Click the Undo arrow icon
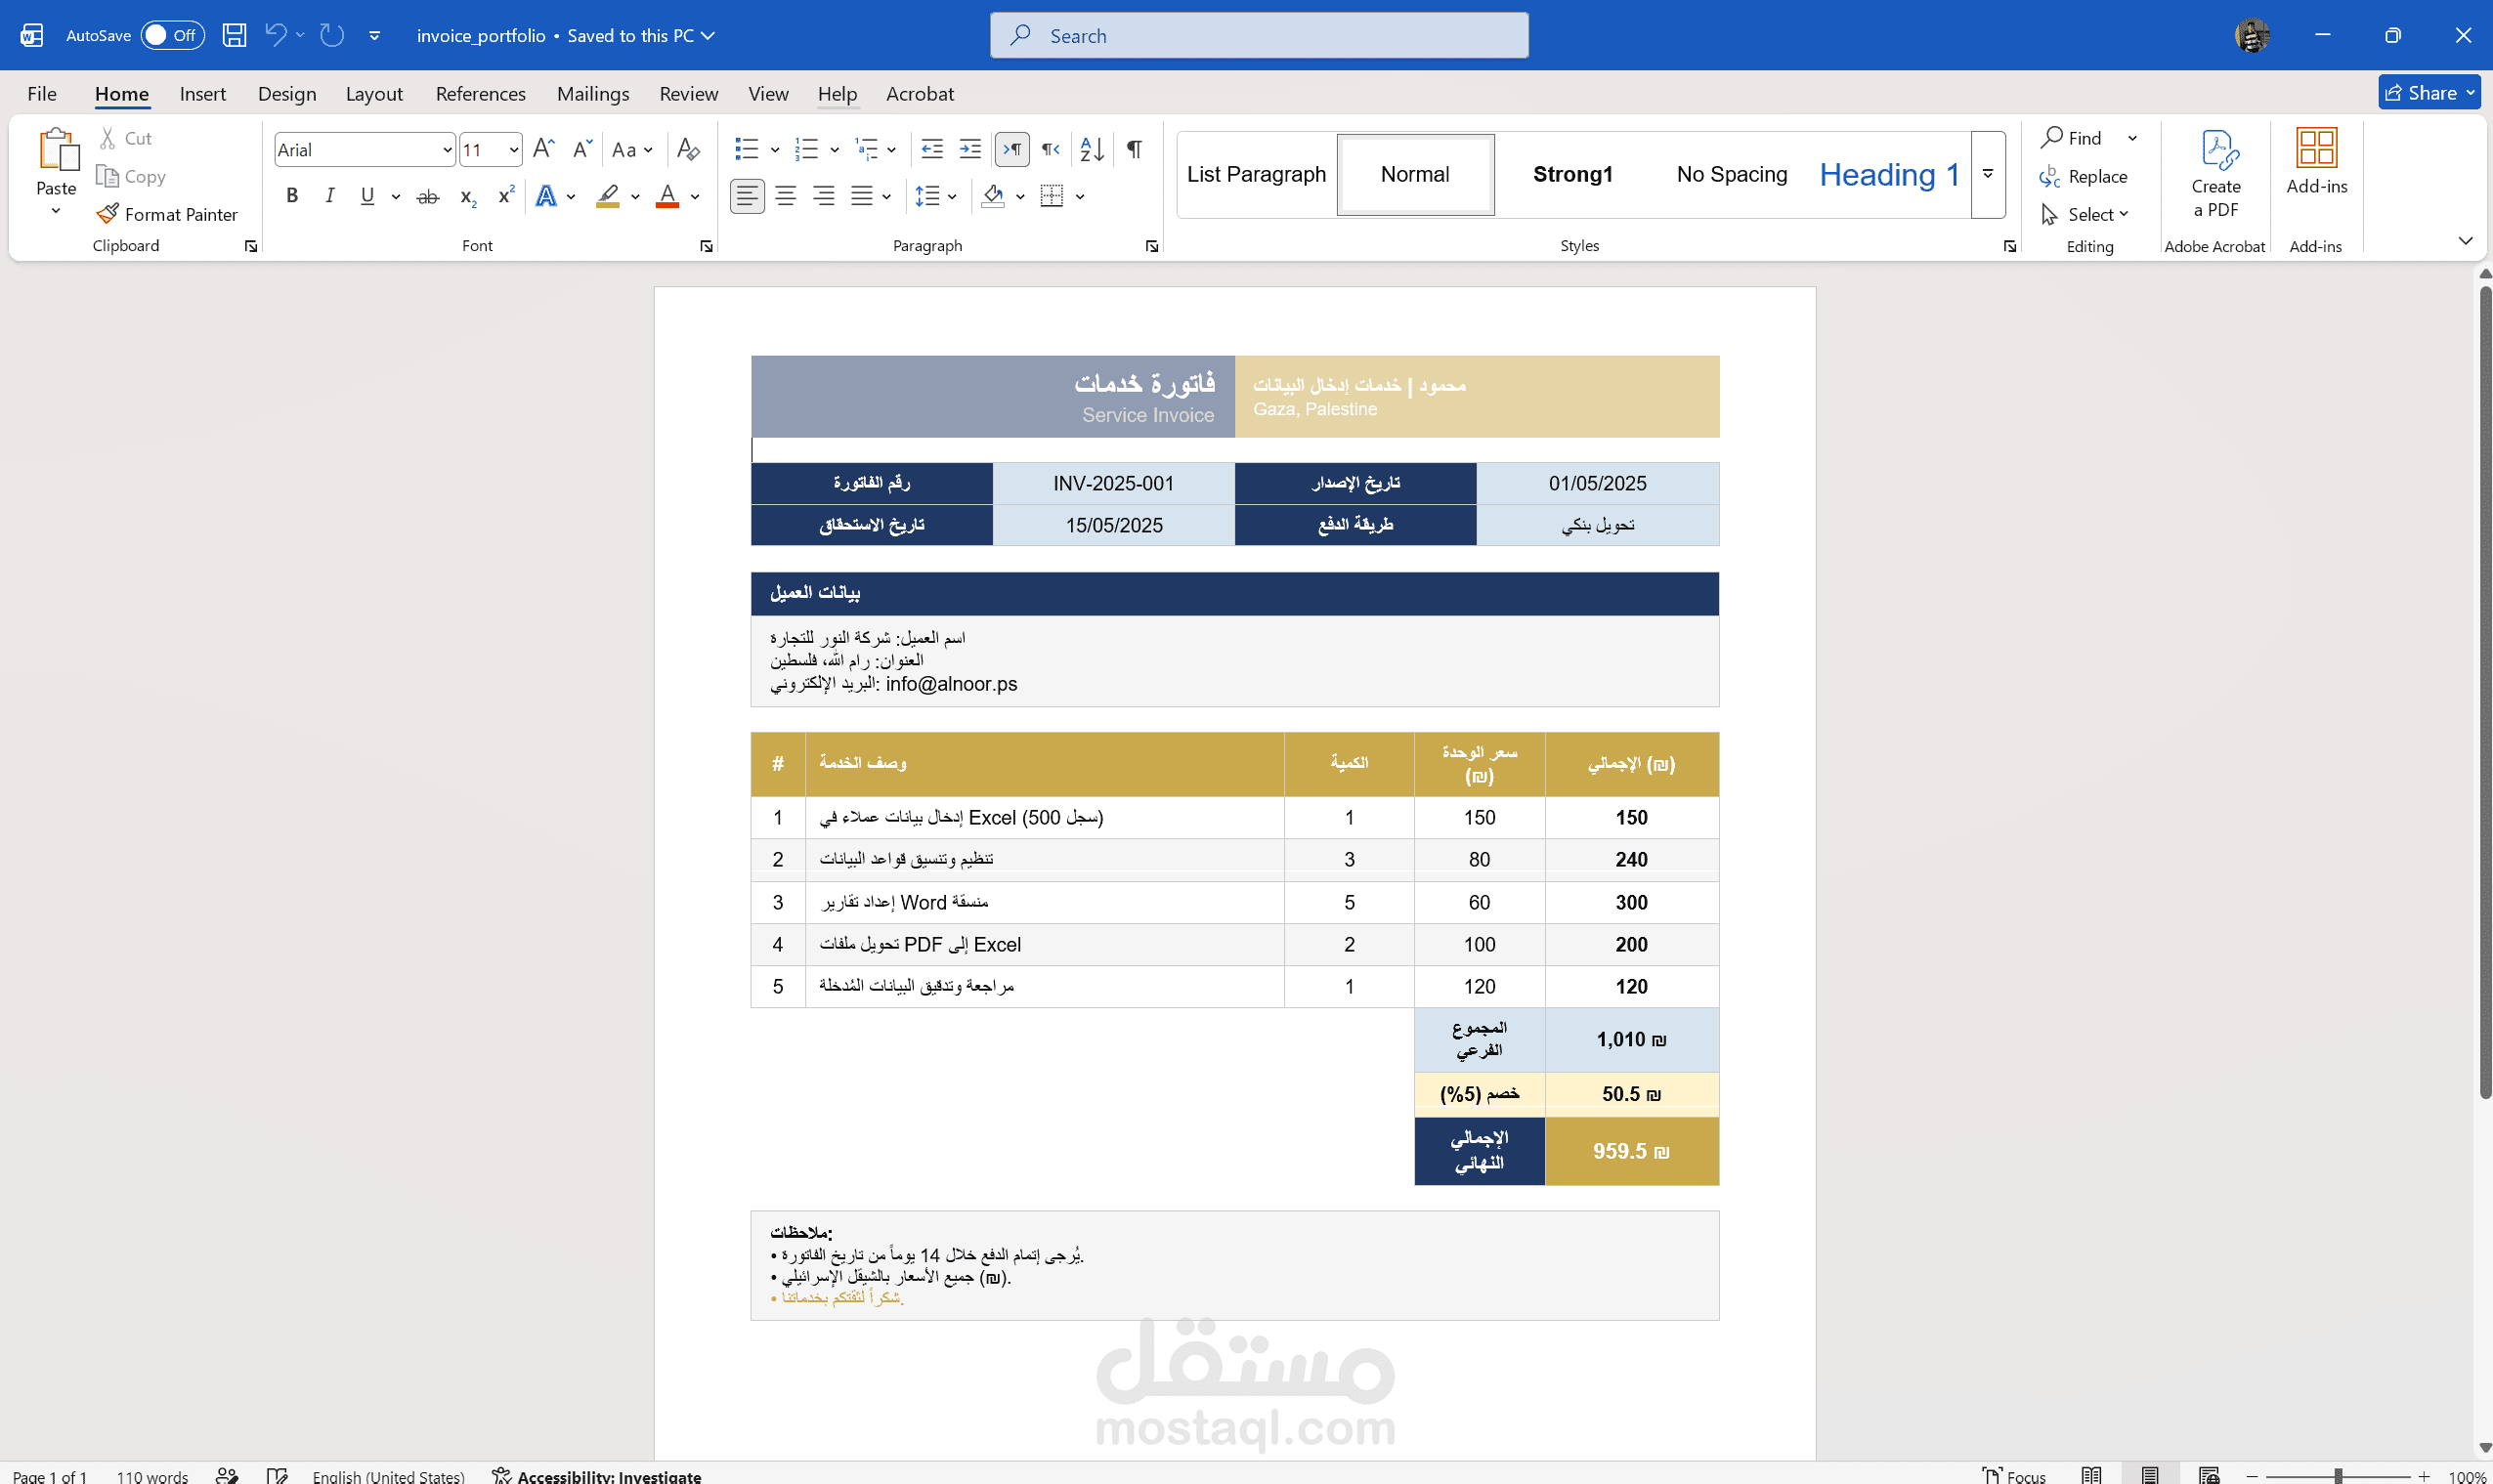The image size is (2493, 1484). click(x=275, y=35)
